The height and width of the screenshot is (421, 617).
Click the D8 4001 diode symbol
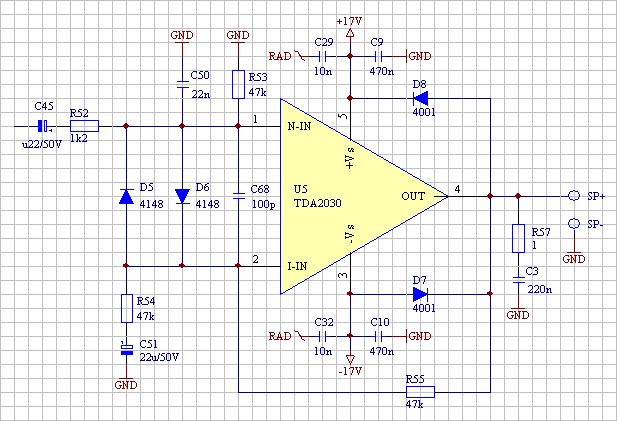(420, 98)
